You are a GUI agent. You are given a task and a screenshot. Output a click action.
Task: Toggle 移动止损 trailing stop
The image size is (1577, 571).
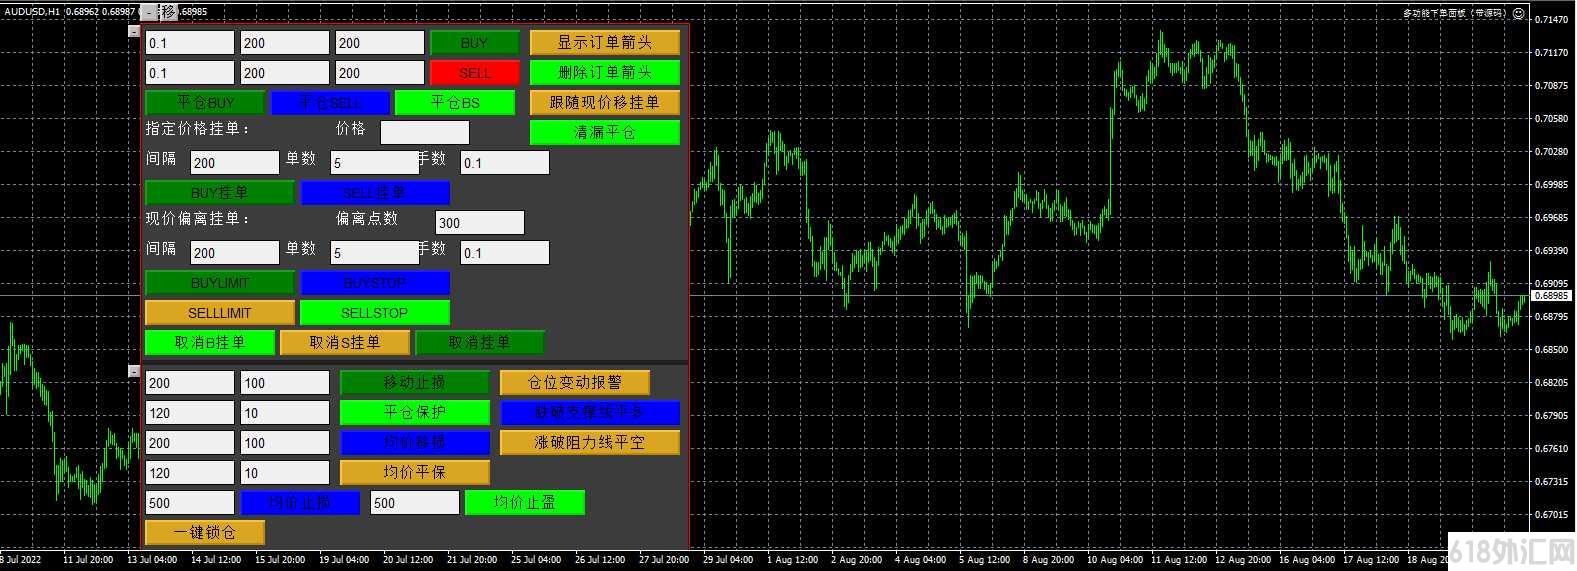click(414, 382)
